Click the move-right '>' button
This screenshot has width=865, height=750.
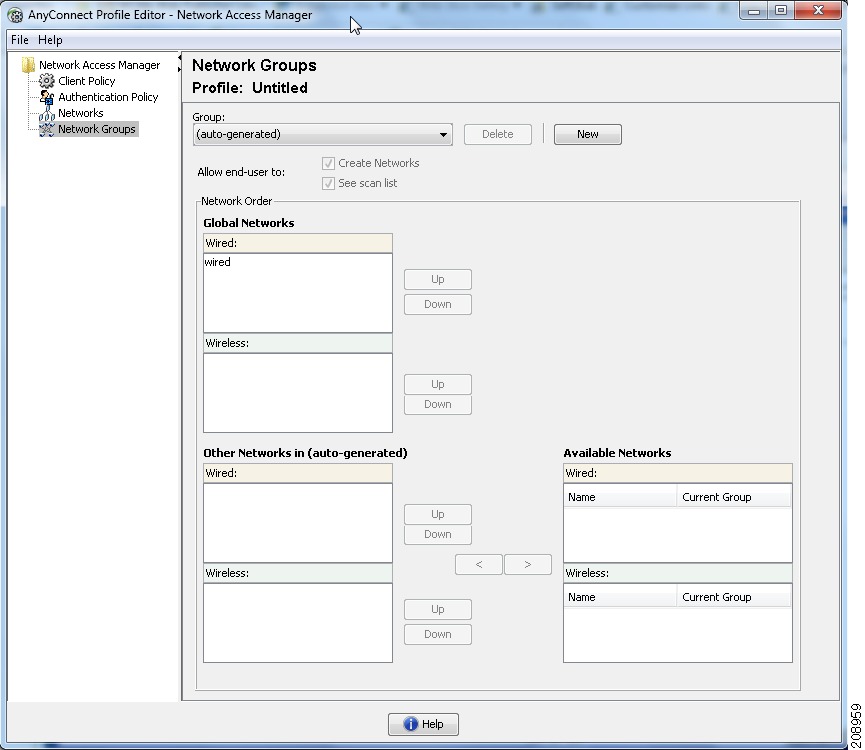[528, 565]
